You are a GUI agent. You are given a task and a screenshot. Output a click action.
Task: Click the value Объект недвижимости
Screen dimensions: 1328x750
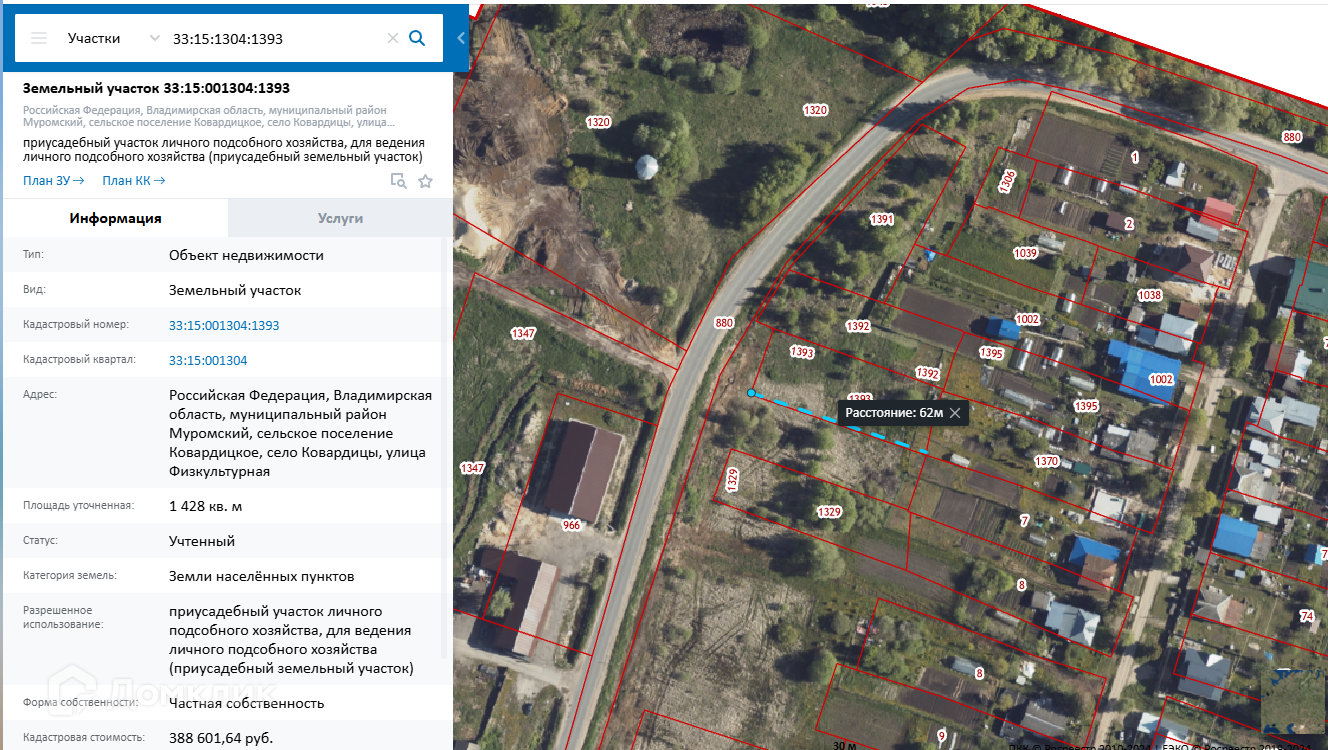[x=246, y=255]
